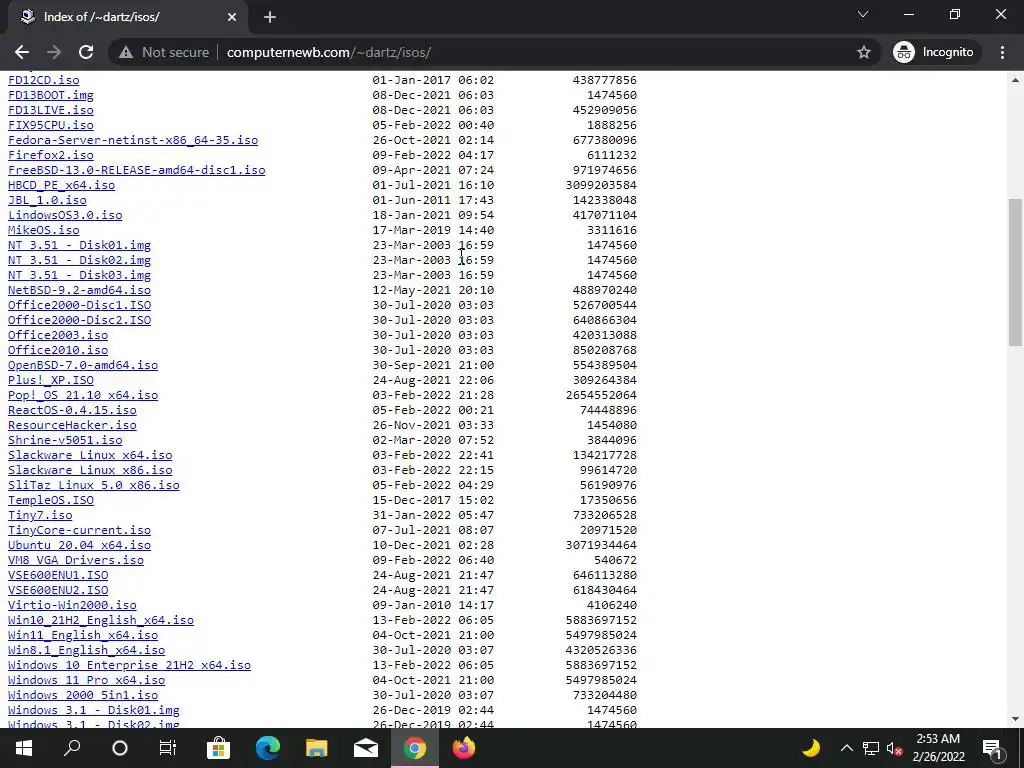Download Win11_English_x64.iso
The image size is (1024, 768).
click(x=83, y=635)
